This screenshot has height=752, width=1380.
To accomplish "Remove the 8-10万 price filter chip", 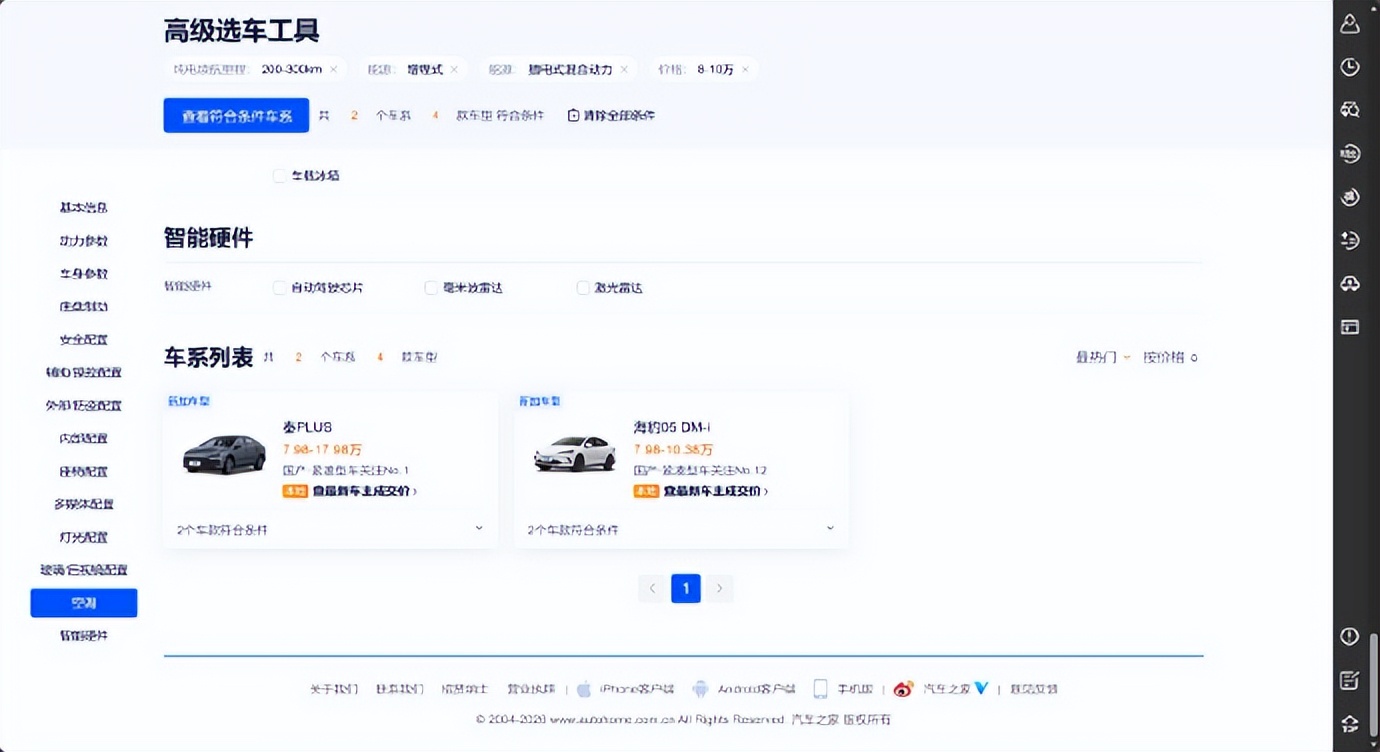I will pos(744,70).
